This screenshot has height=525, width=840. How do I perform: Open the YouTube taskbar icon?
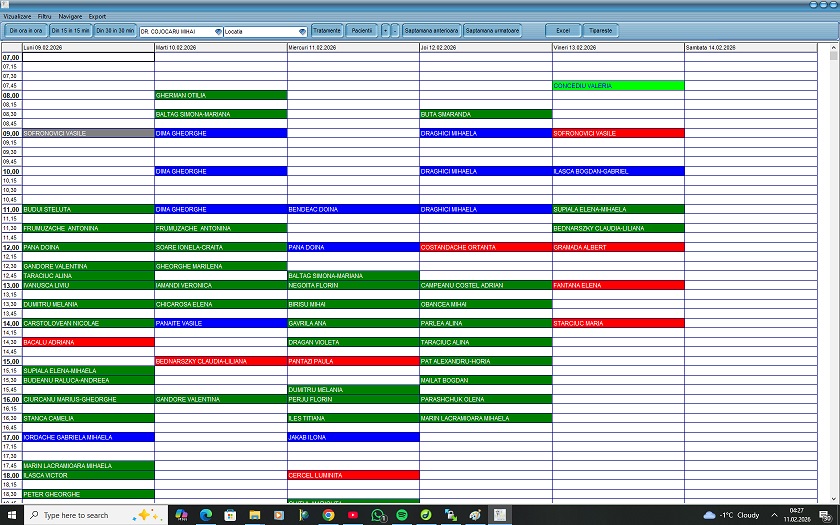353,515
